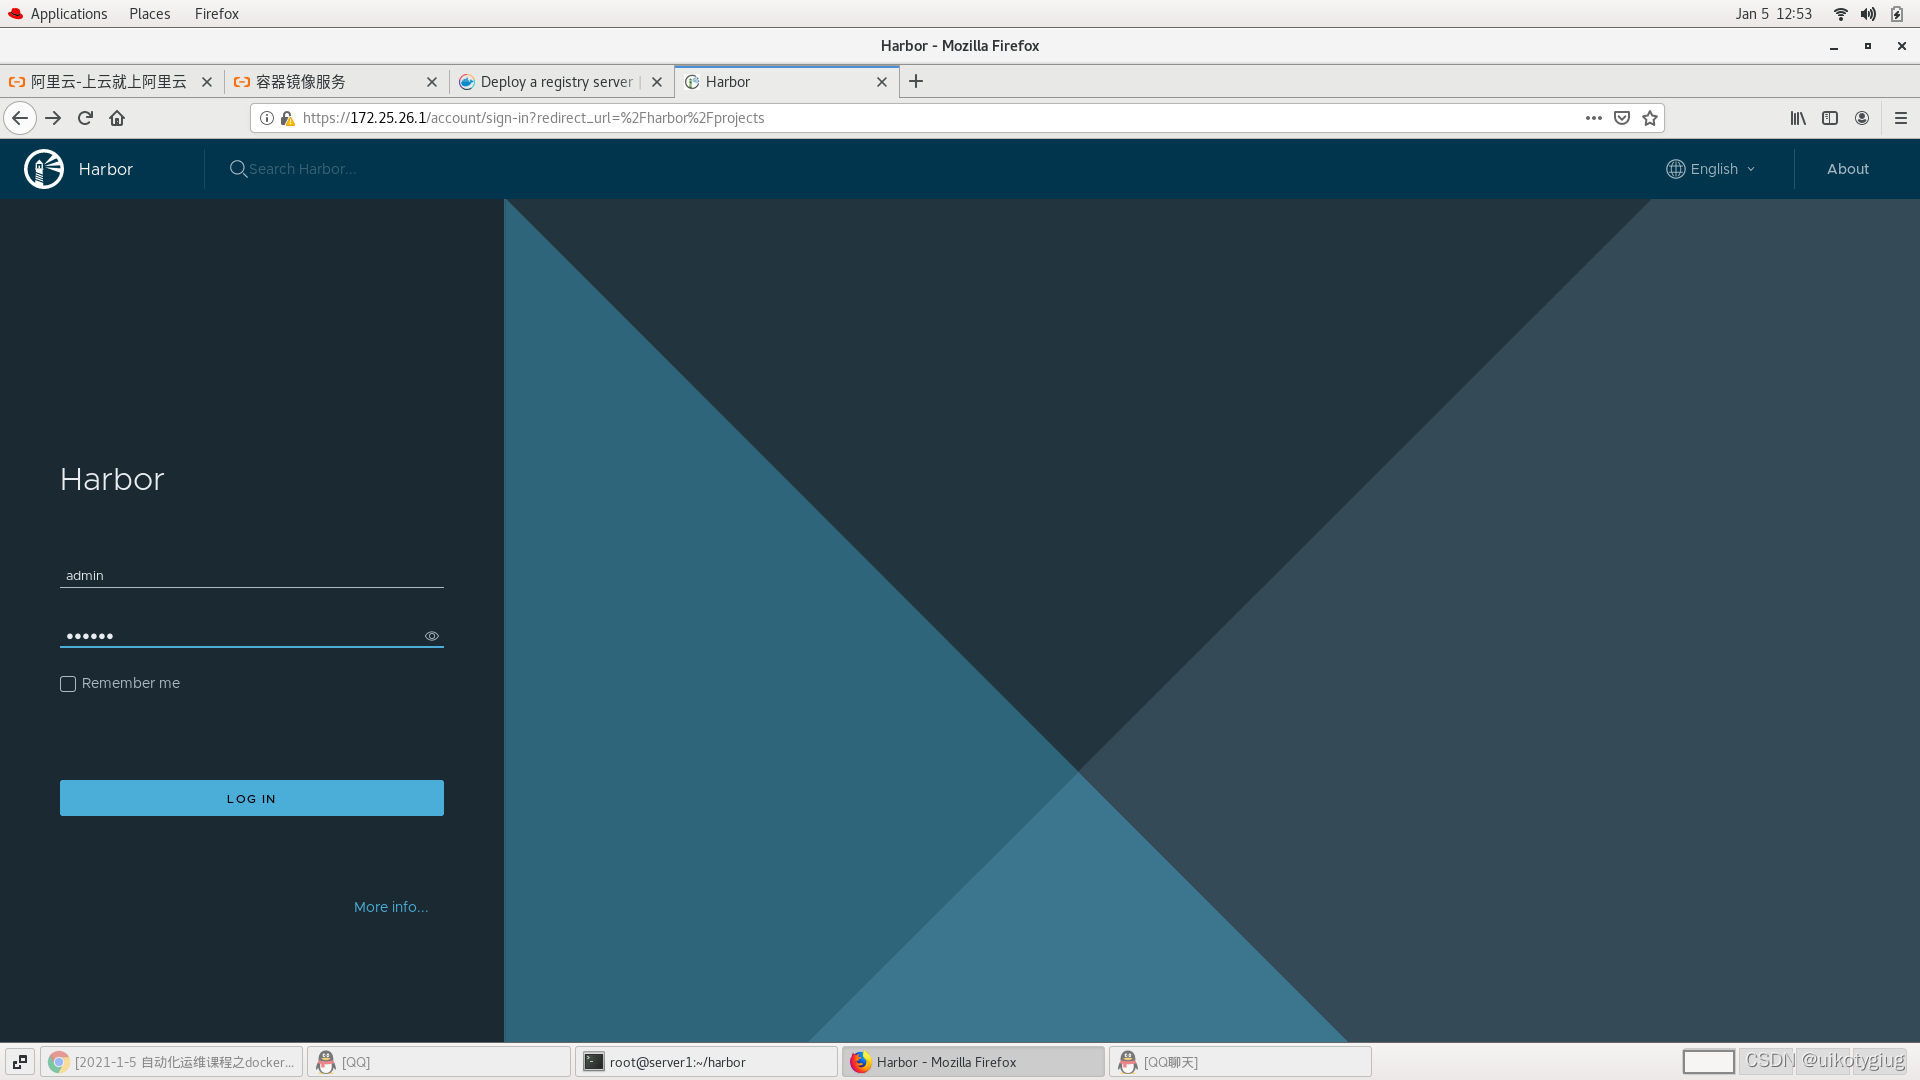Click the Harbor logo icon in header
This screenshot has height=1080, width=1920.
coord(44,169)
